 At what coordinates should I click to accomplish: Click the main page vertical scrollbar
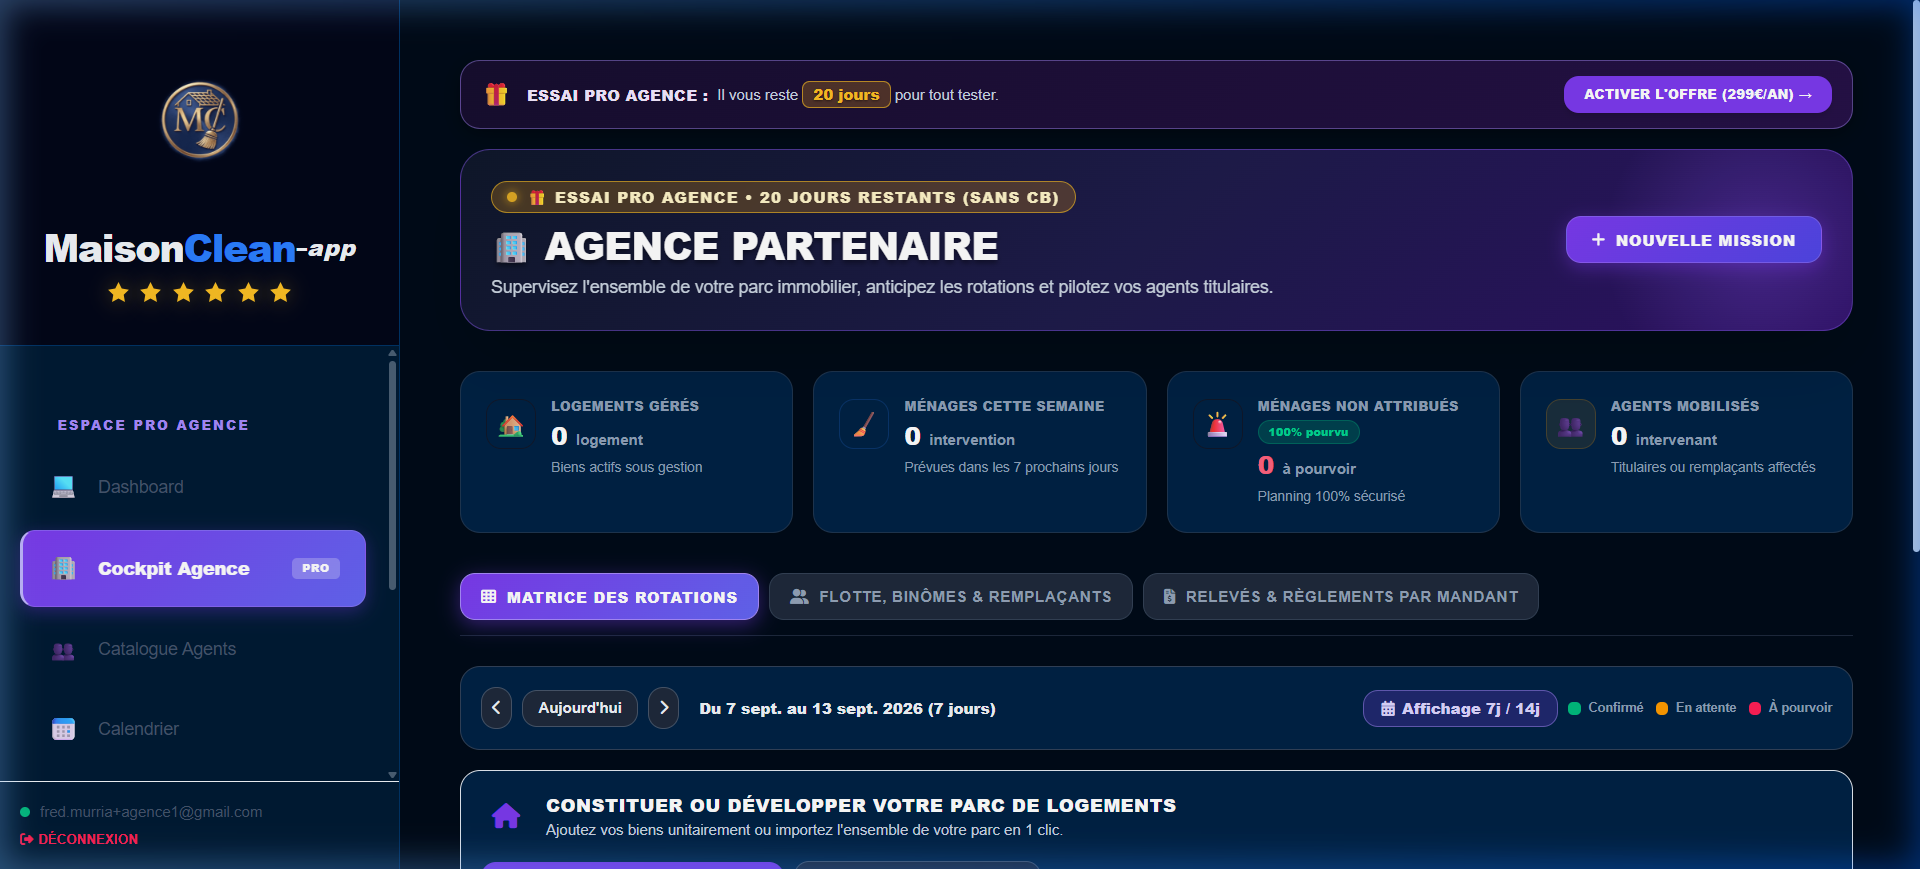coord(1915,275)
